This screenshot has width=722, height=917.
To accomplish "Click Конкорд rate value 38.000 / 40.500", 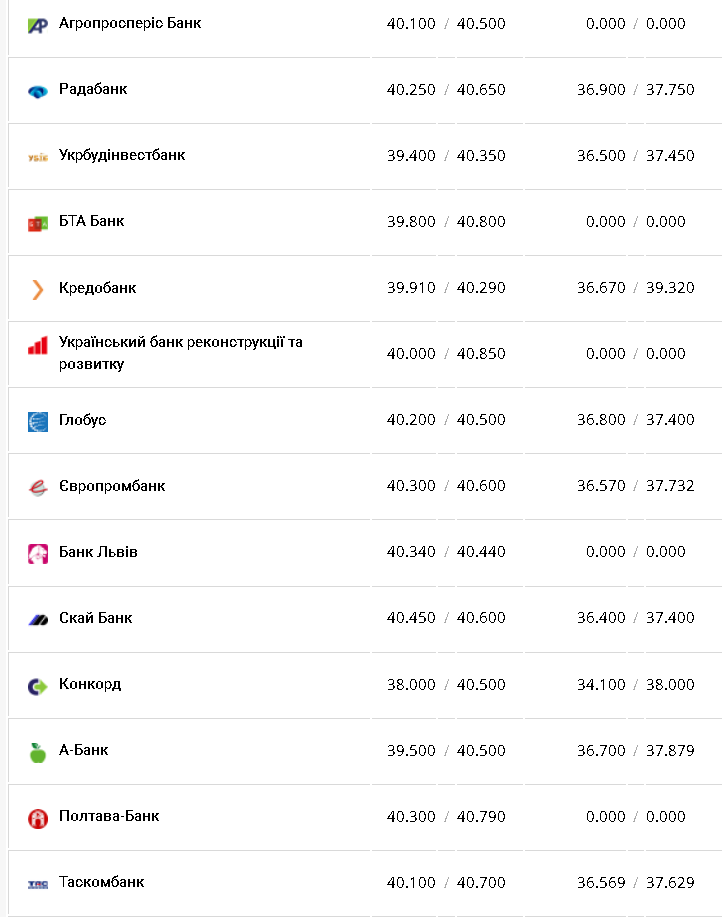I will [446, 684].
